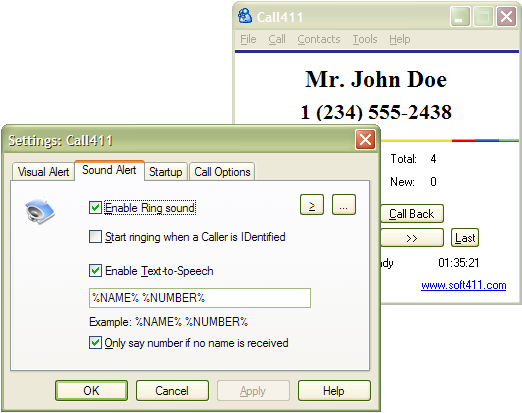Click the text-to-speech format input field
The height and width of the screenshot is (413, 522).
click(200, 298)
